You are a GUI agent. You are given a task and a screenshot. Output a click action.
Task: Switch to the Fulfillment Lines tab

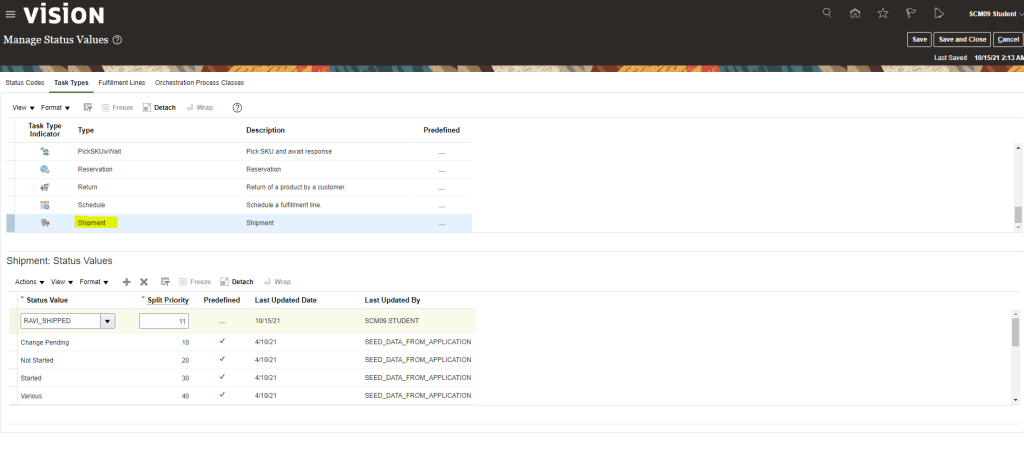pyautogui.click(x=122, y=82)
